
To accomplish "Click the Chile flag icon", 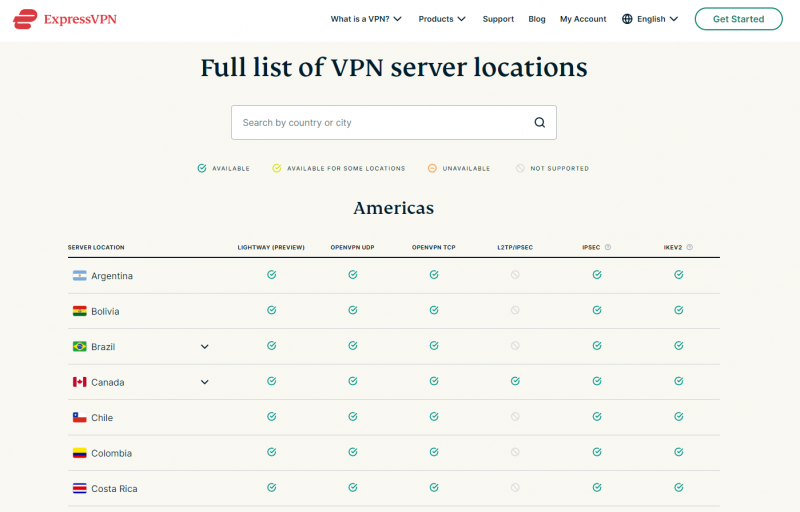I will (80, 418).
